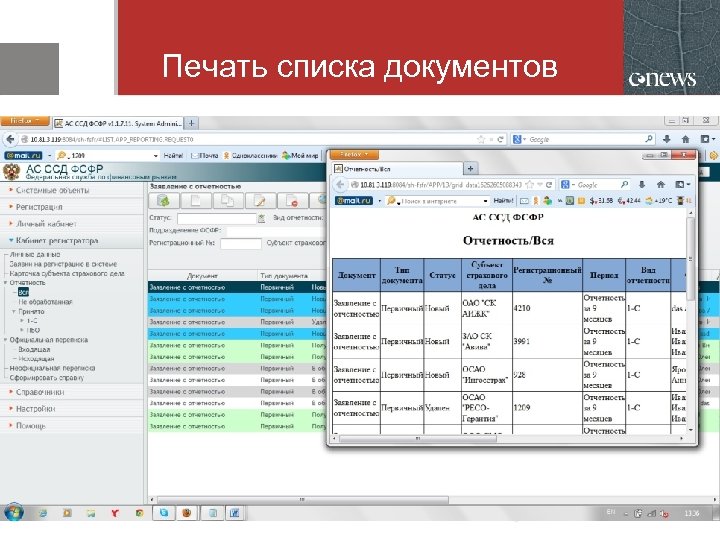Collapse the Кабинет регистратора sidebar section
Image resolution: width=720 pixels, height=540 pixels.
point(57,240)
